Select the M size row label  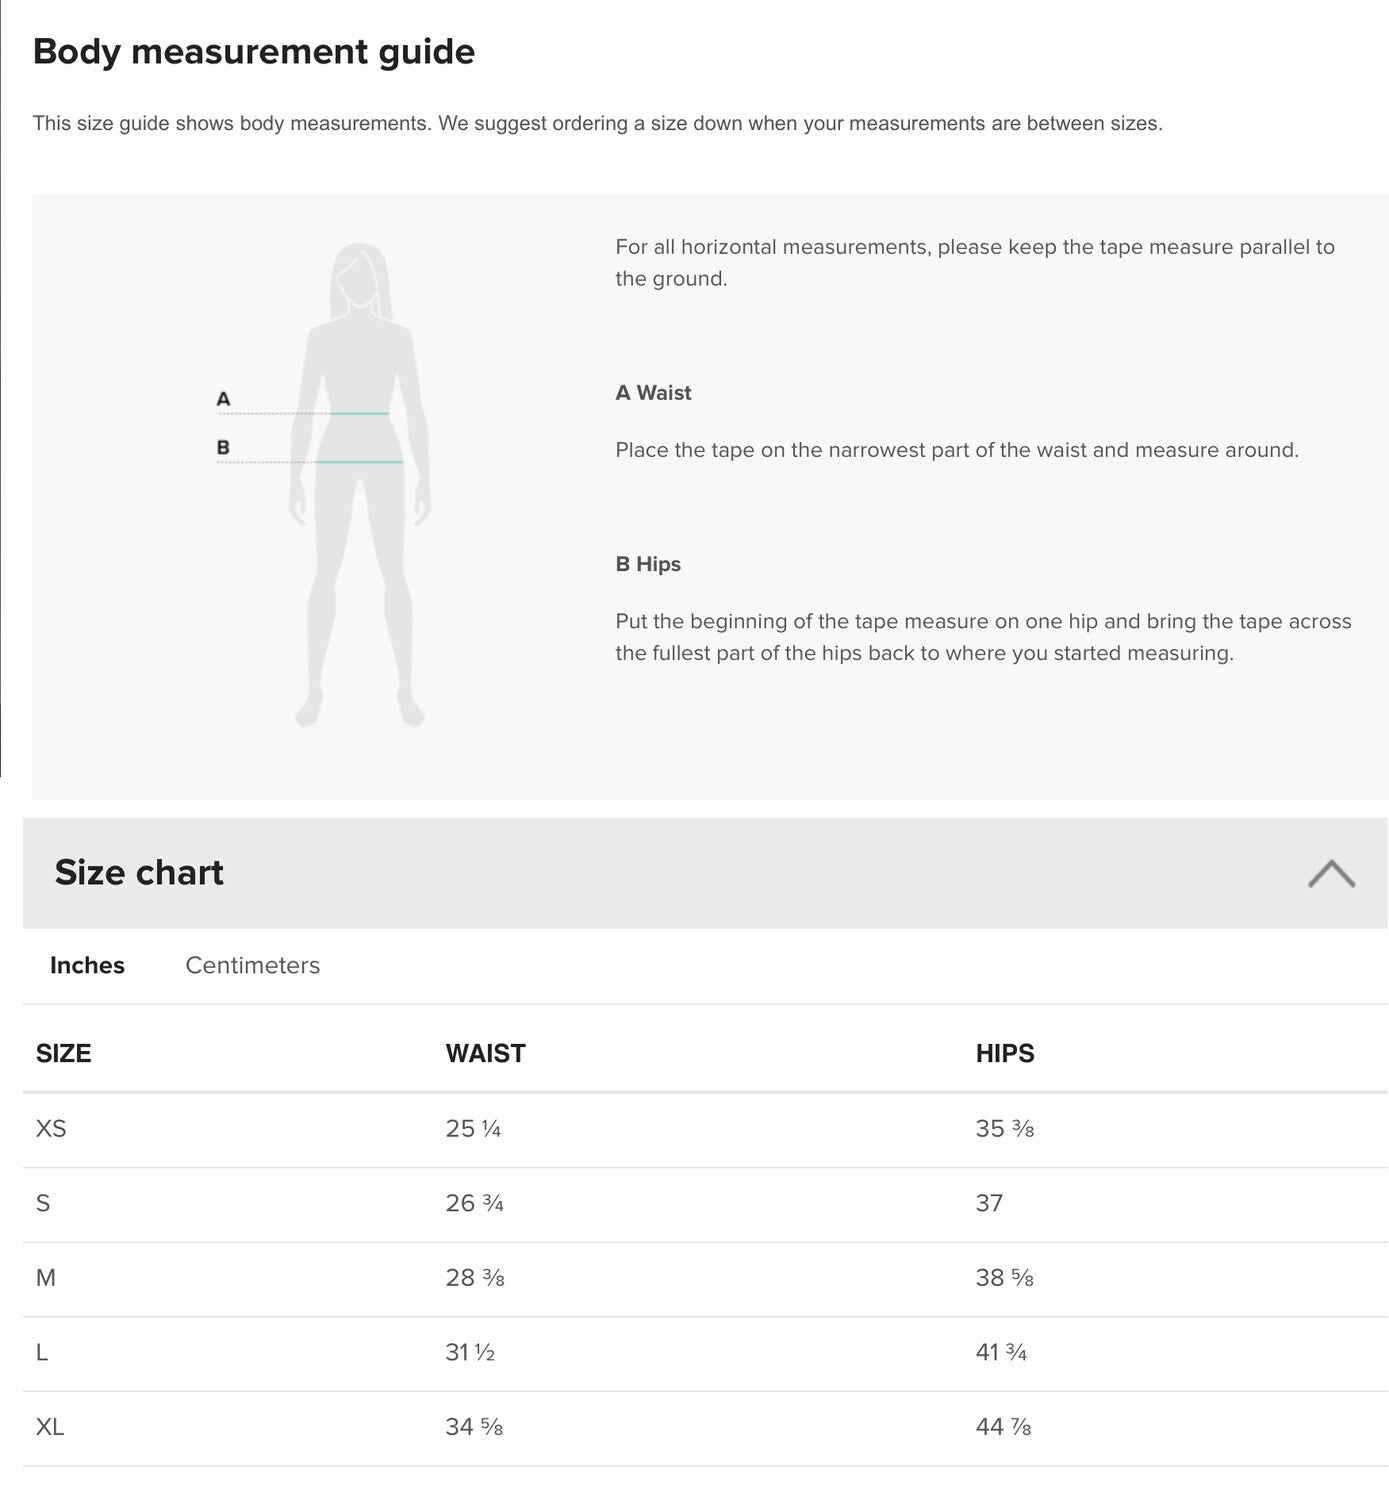click(x=46, y=1278)
